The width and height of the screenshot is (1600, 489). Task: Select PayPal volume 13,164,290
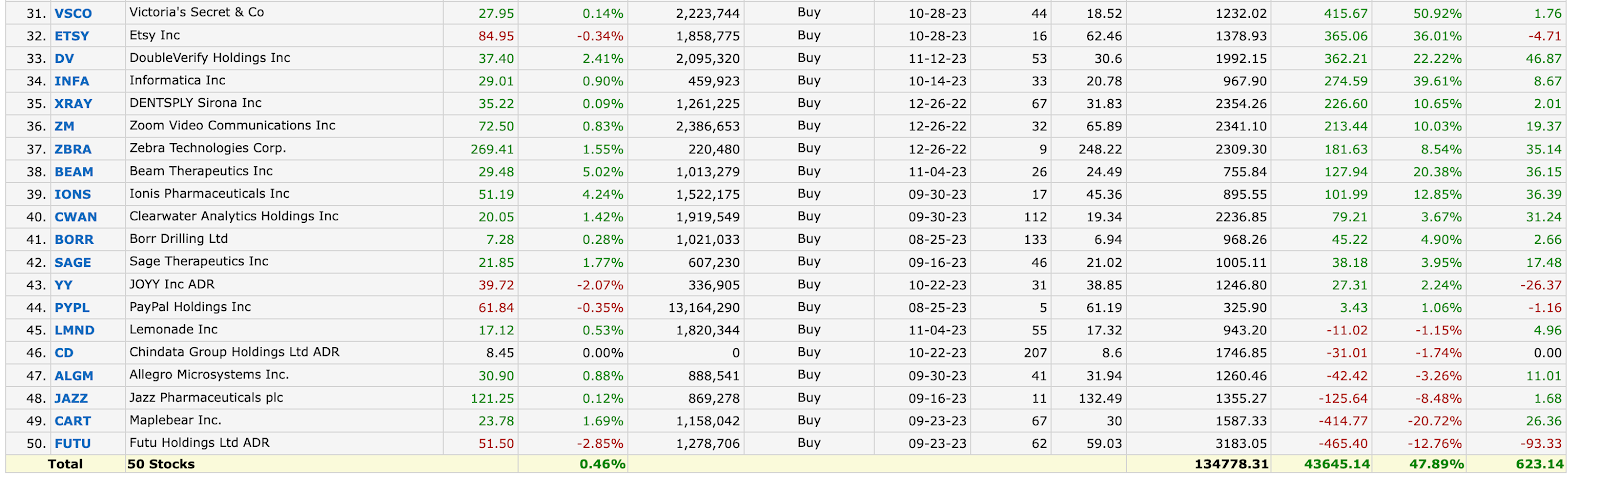click(x=704, y=308)
